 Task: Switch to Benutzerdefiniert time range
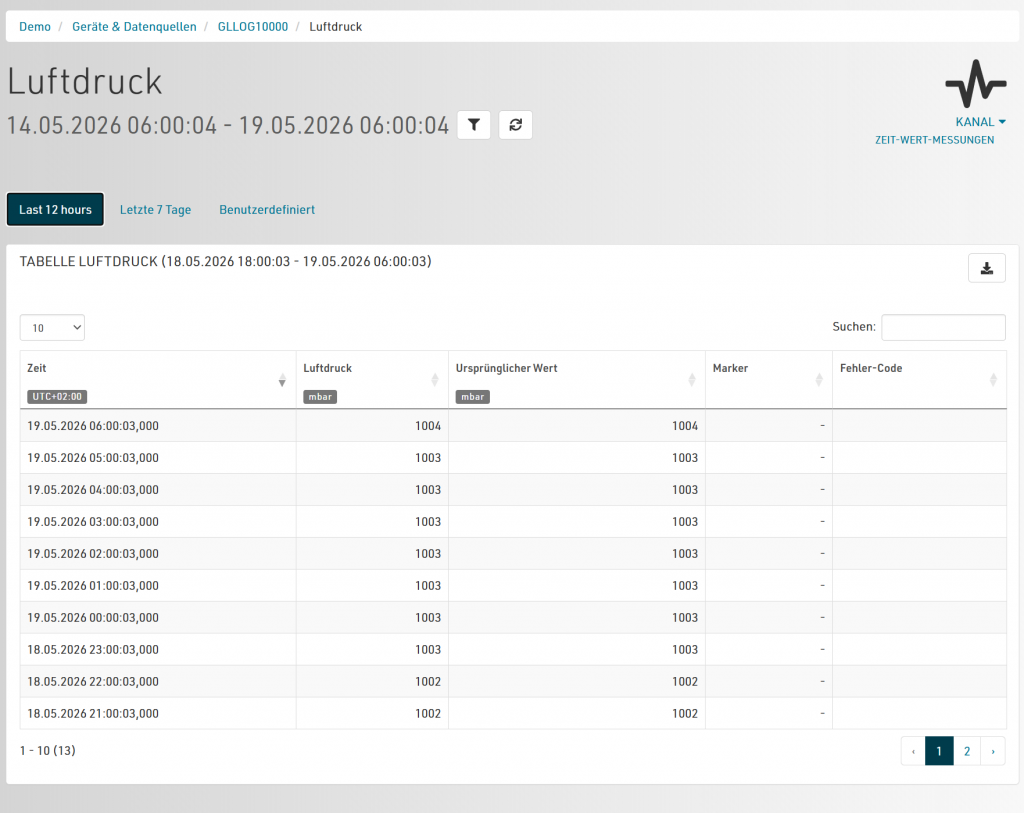[x=267, y=210]
